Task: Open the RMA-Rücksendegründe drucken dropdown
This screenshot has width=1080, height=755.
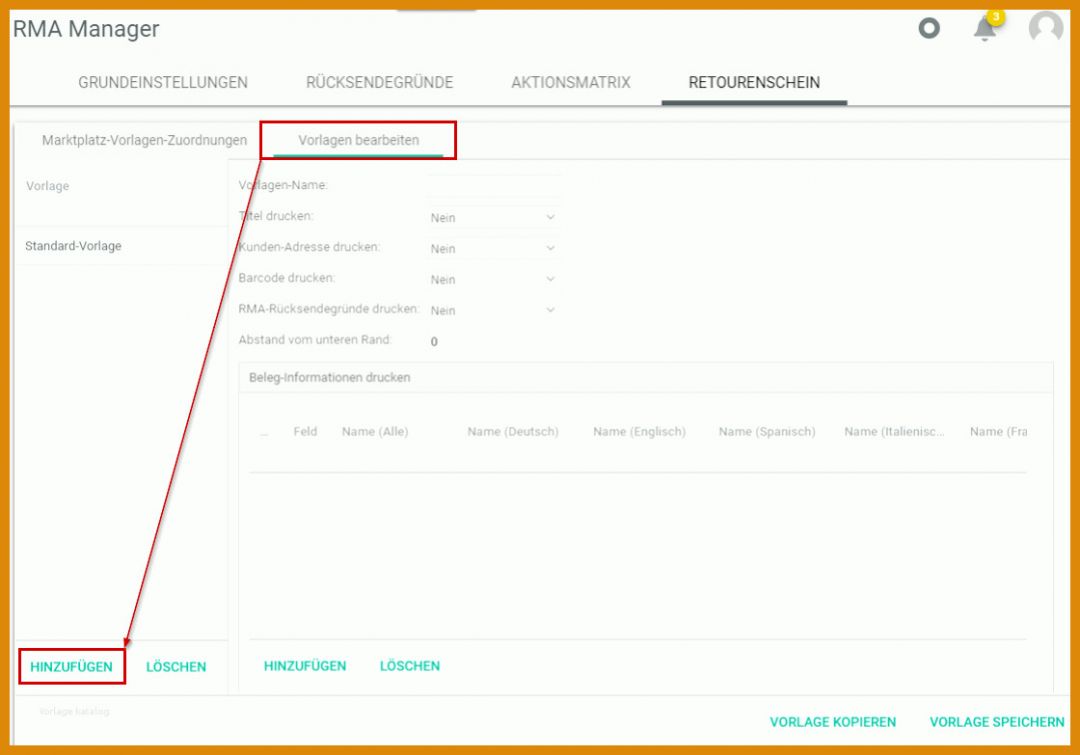Action: click(x=493, y=310)
